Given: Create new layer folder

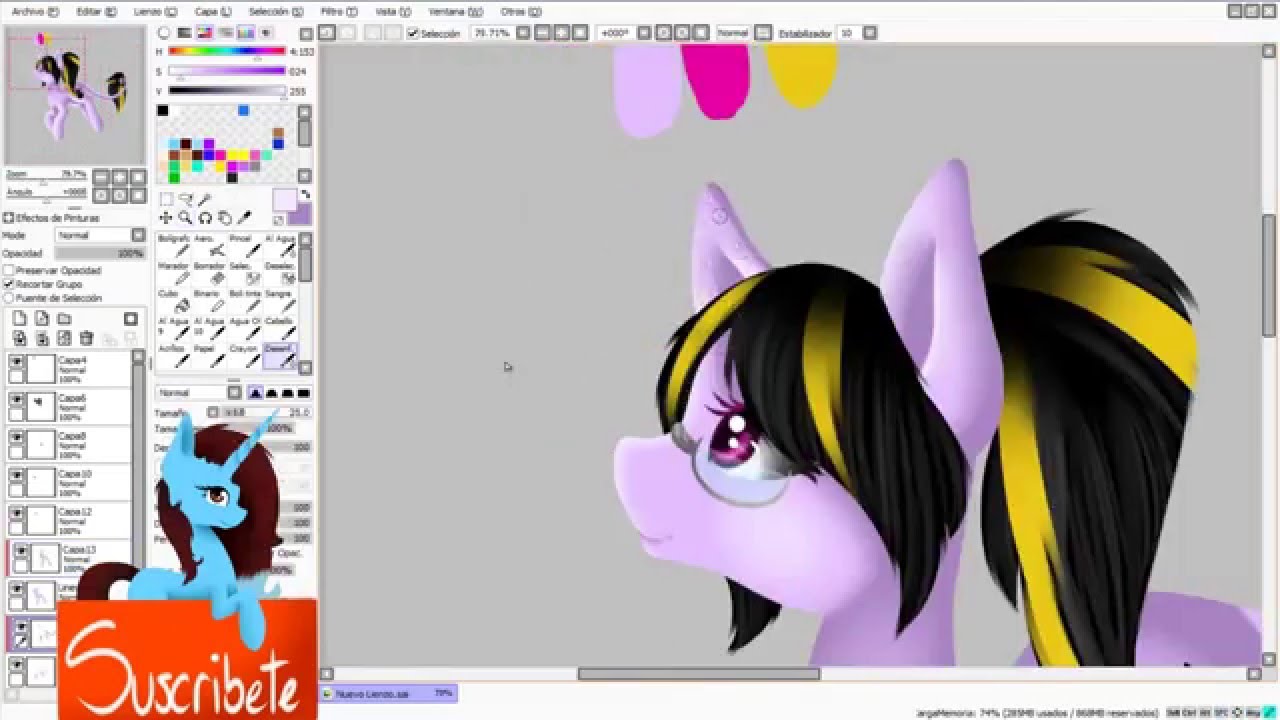Looking at the screenshot, I should (x=64, y=319).
